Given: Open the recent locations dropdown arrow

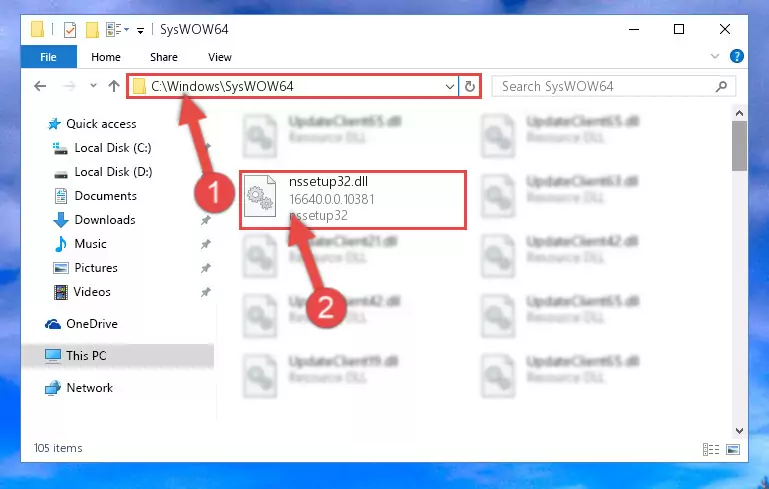Looking at the screenshot, I should [x=93, y=86].
